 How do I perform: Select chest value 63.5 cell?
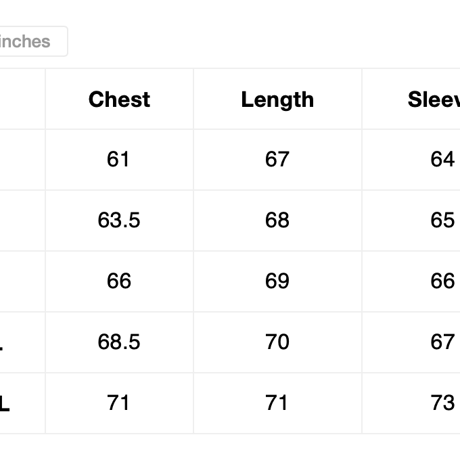pyautogui.click(x=119, y=221)
